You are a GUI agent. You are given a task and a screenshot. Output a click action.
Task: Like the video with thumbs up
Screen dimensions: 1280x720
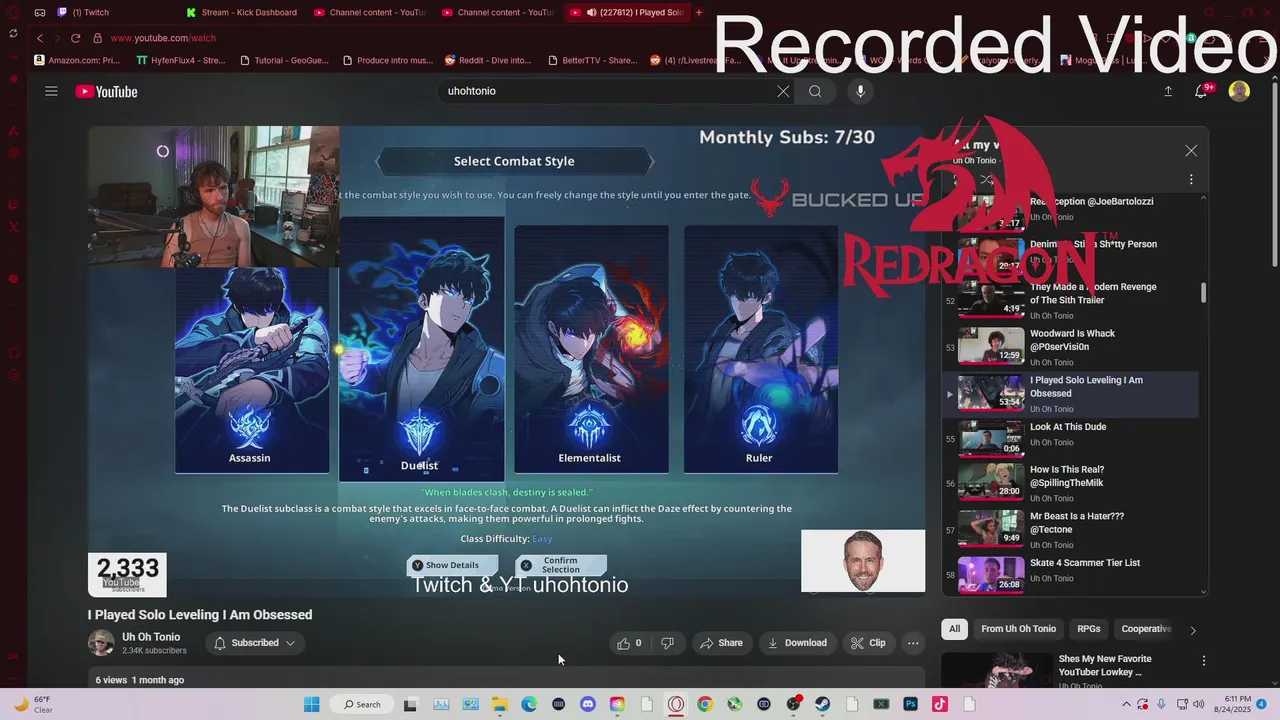[629, 643]
